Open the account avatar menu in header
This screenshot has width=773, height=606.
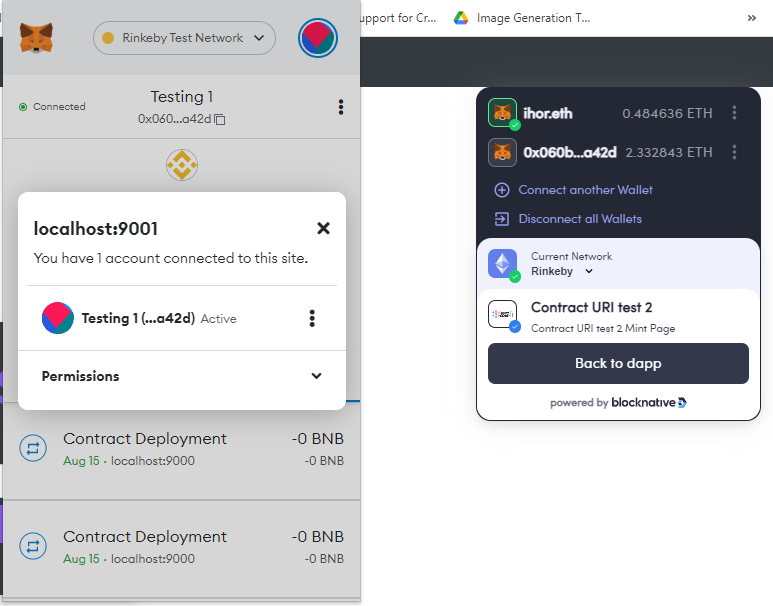[x=317, y=38]
